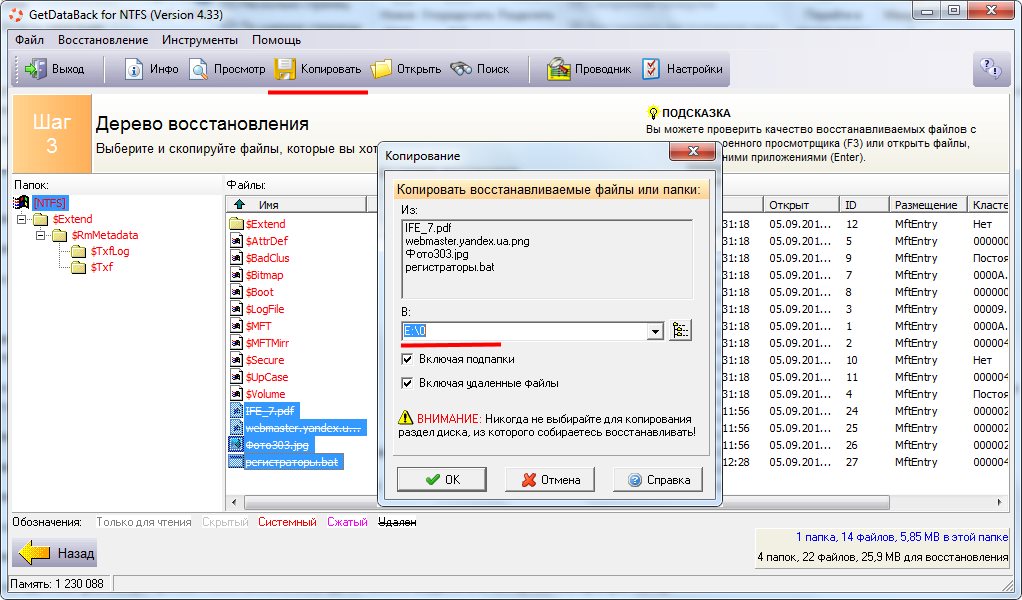Select the $RmMetadata folder in tree

105,235
